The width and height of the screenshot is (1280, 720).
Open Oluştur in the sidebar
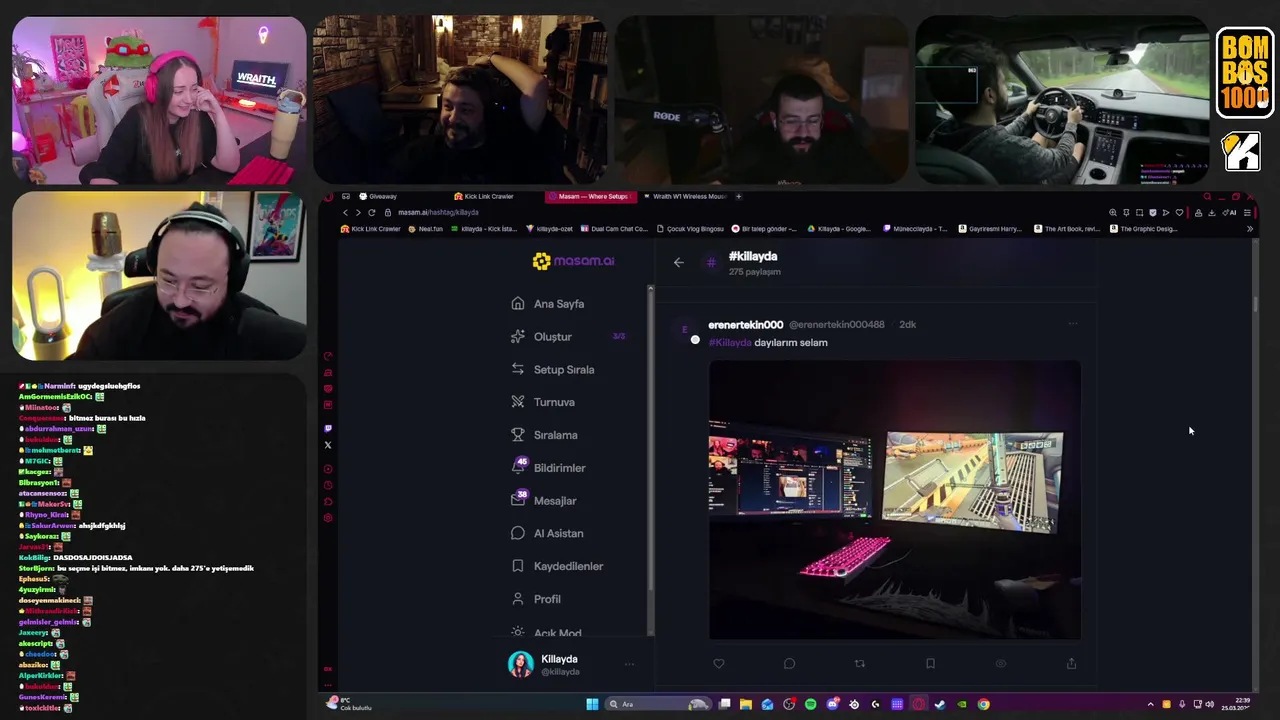tap(552, 337)
